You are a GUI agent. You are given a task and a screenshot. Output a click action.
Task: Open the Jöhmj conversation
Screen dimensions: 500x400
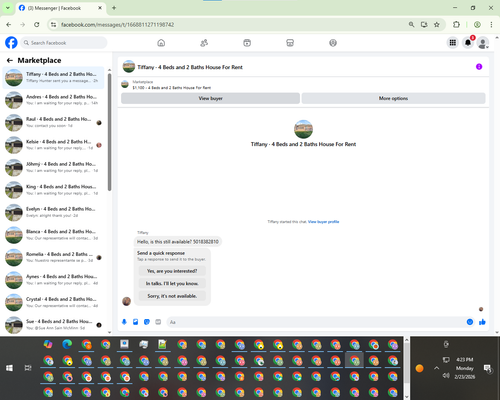53,167
